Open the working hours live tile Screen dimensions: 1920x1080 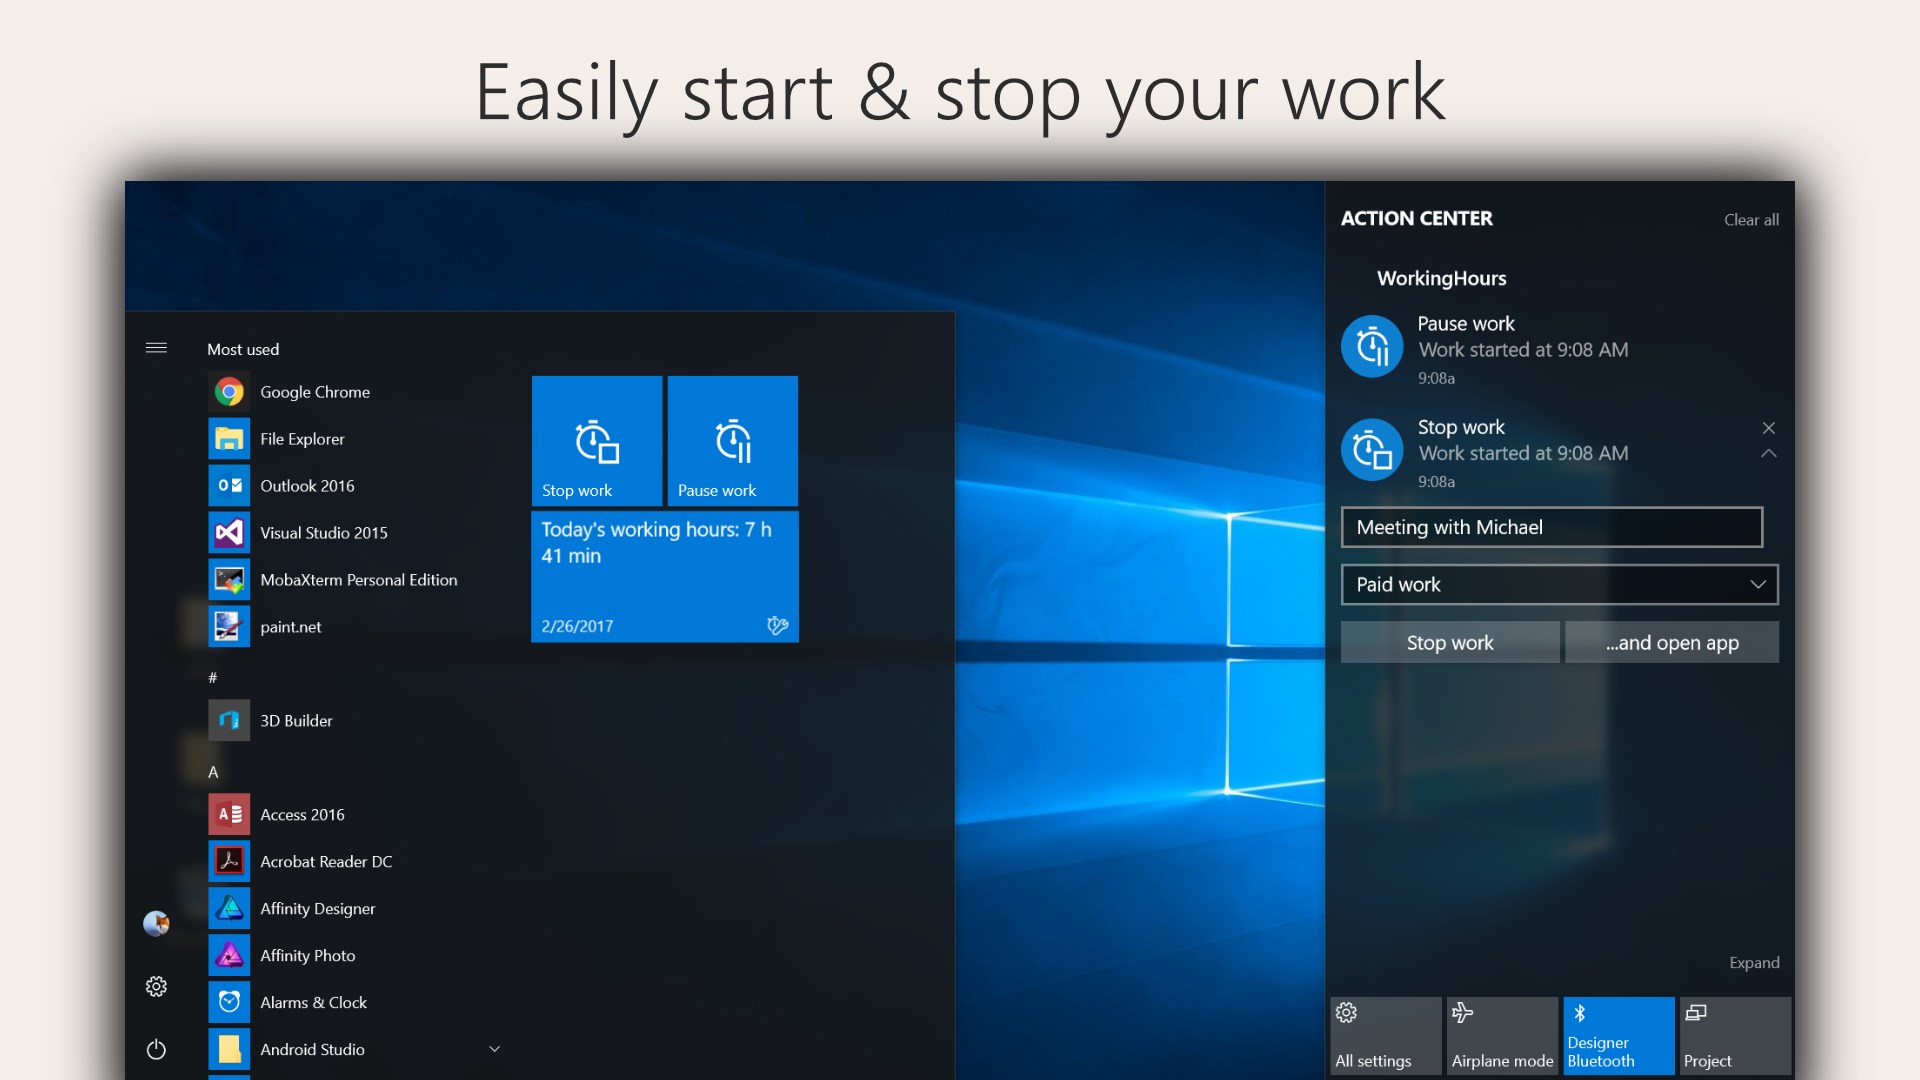(664, 575)
